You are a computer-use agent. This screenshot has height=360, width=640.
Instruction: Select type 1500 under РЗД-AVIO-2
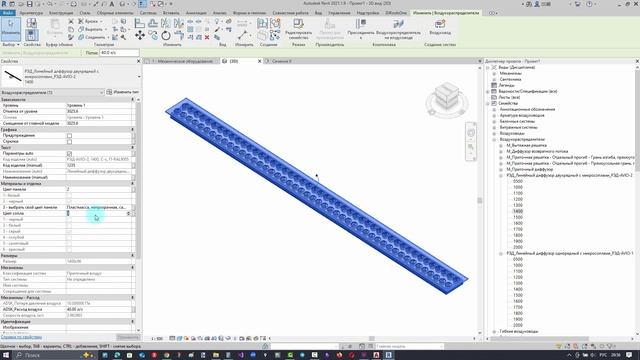tap(518, 217)
